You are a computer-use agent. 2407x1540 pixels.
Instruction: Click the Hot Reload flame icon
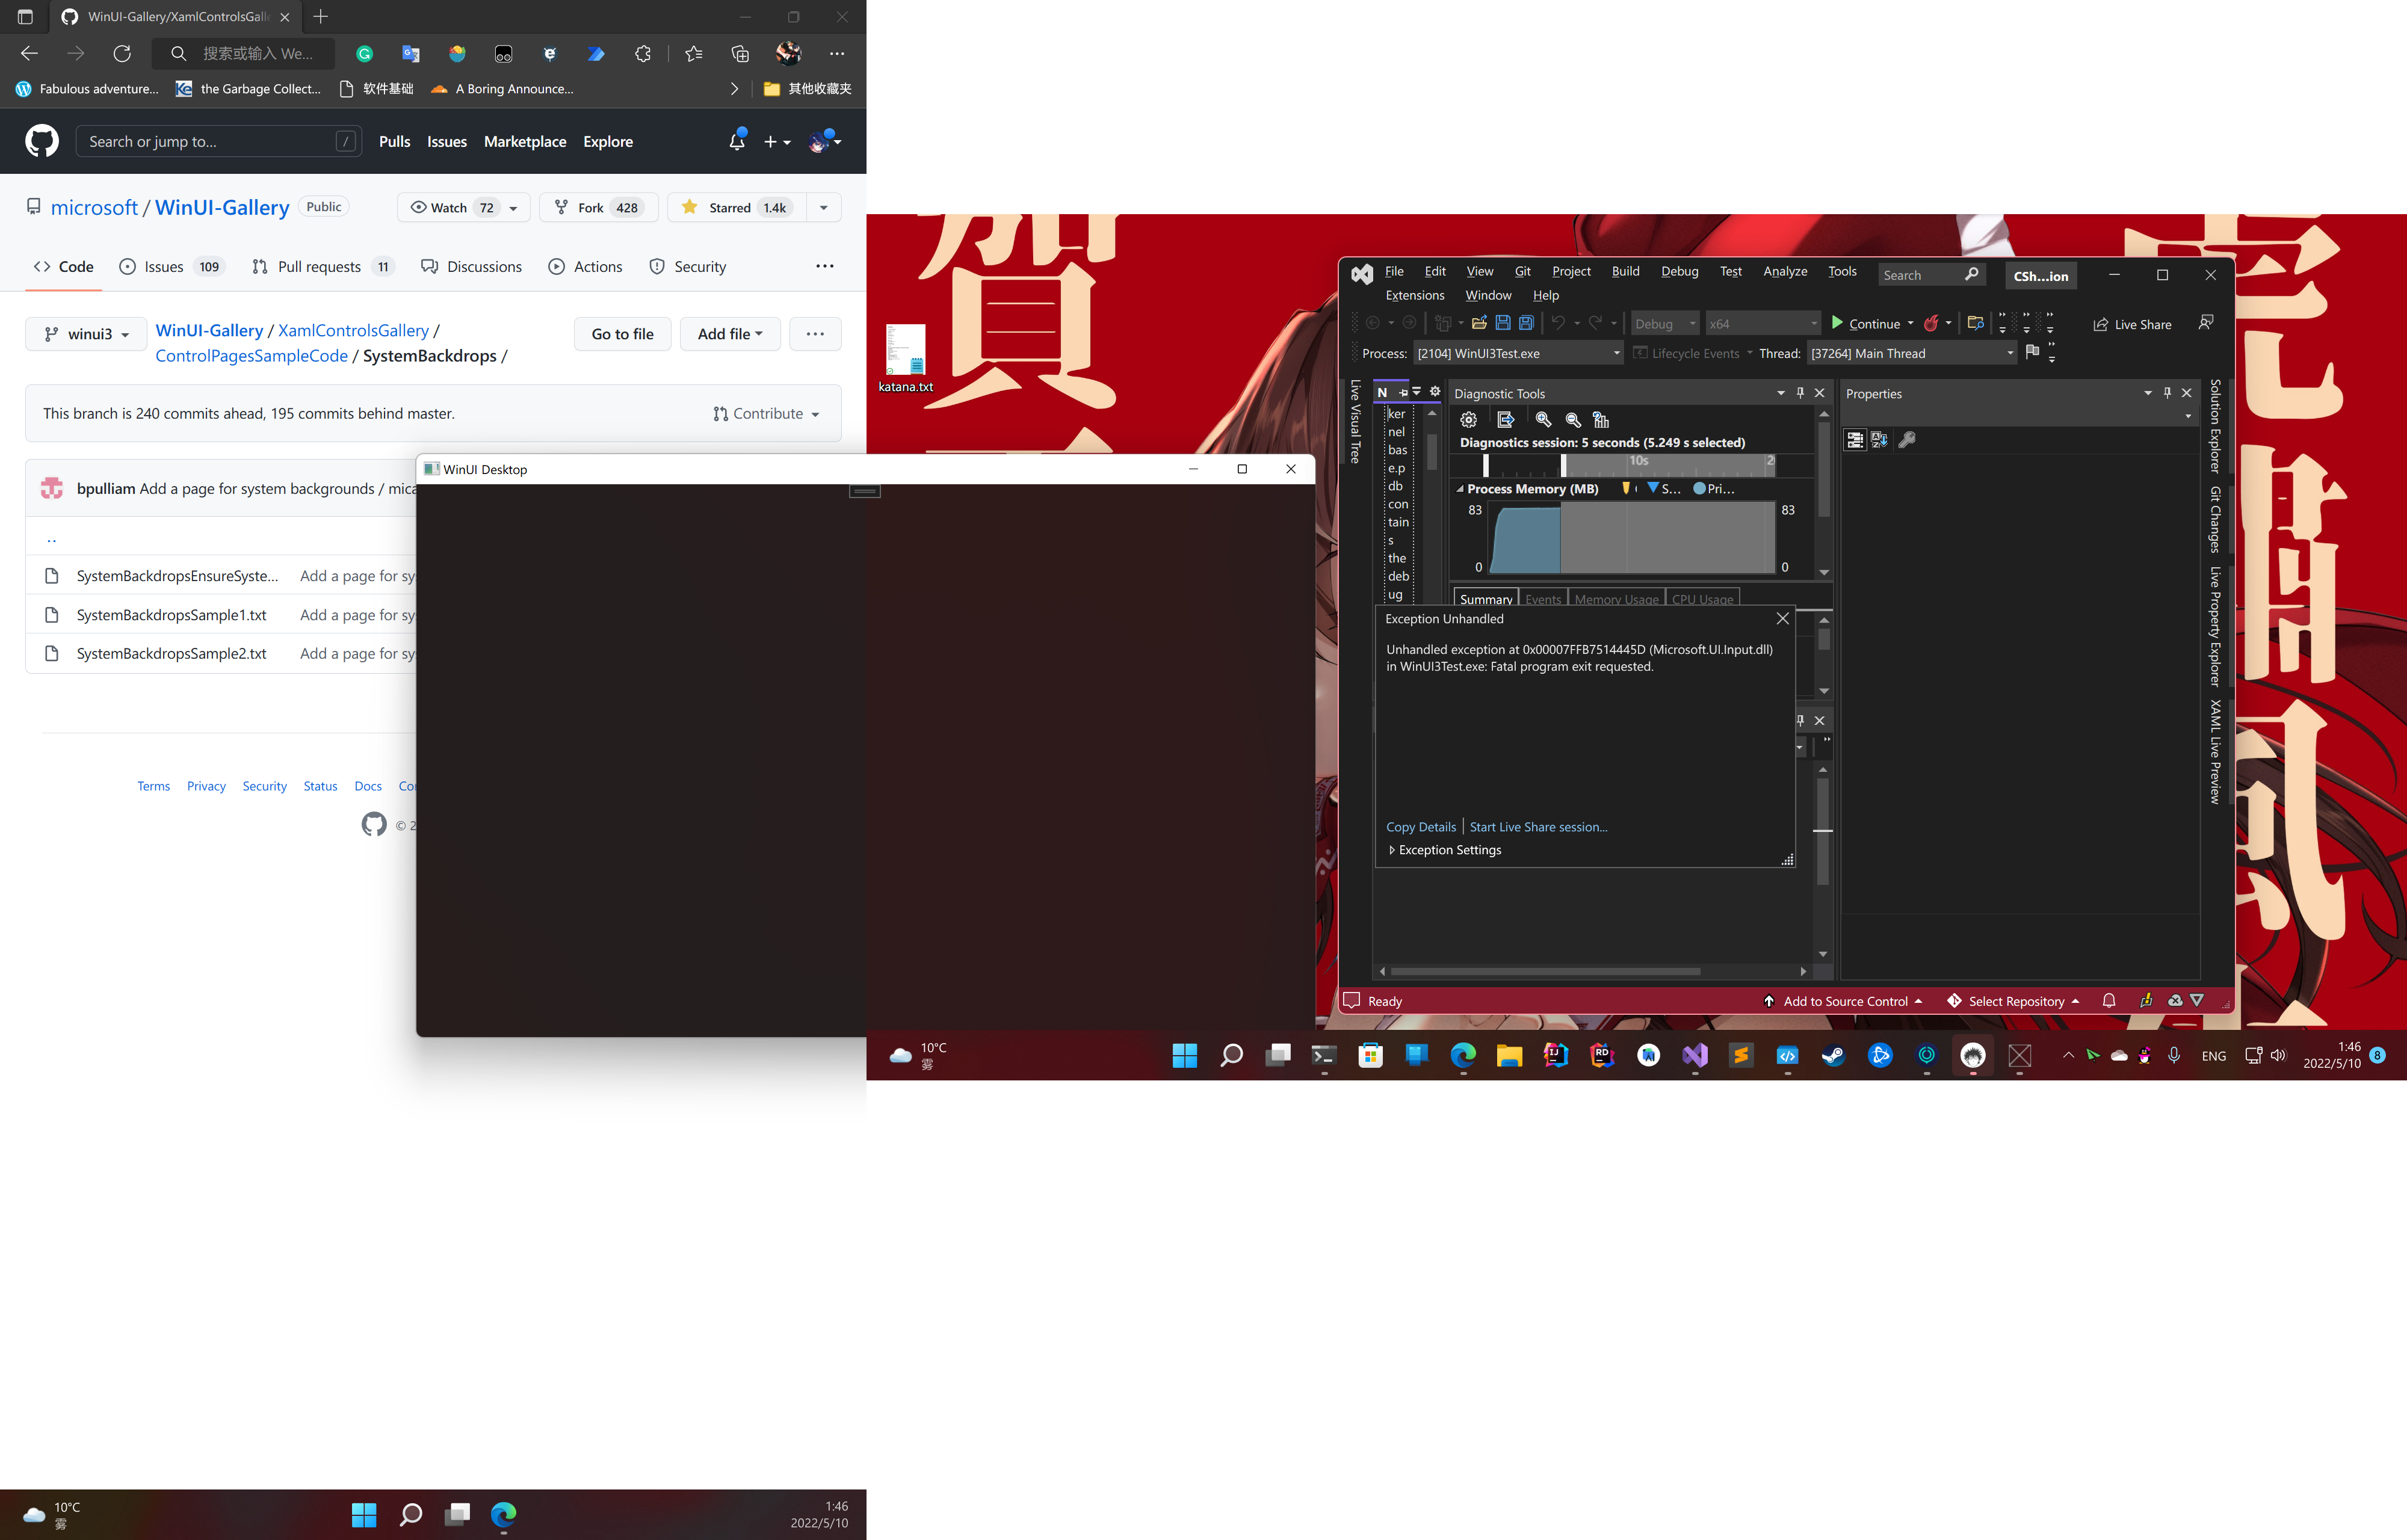pos(1932,323)
